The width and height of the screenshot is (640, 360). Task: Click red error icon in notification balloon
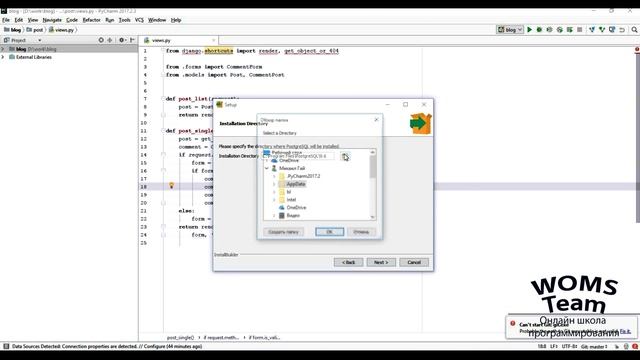coord(513,323)
